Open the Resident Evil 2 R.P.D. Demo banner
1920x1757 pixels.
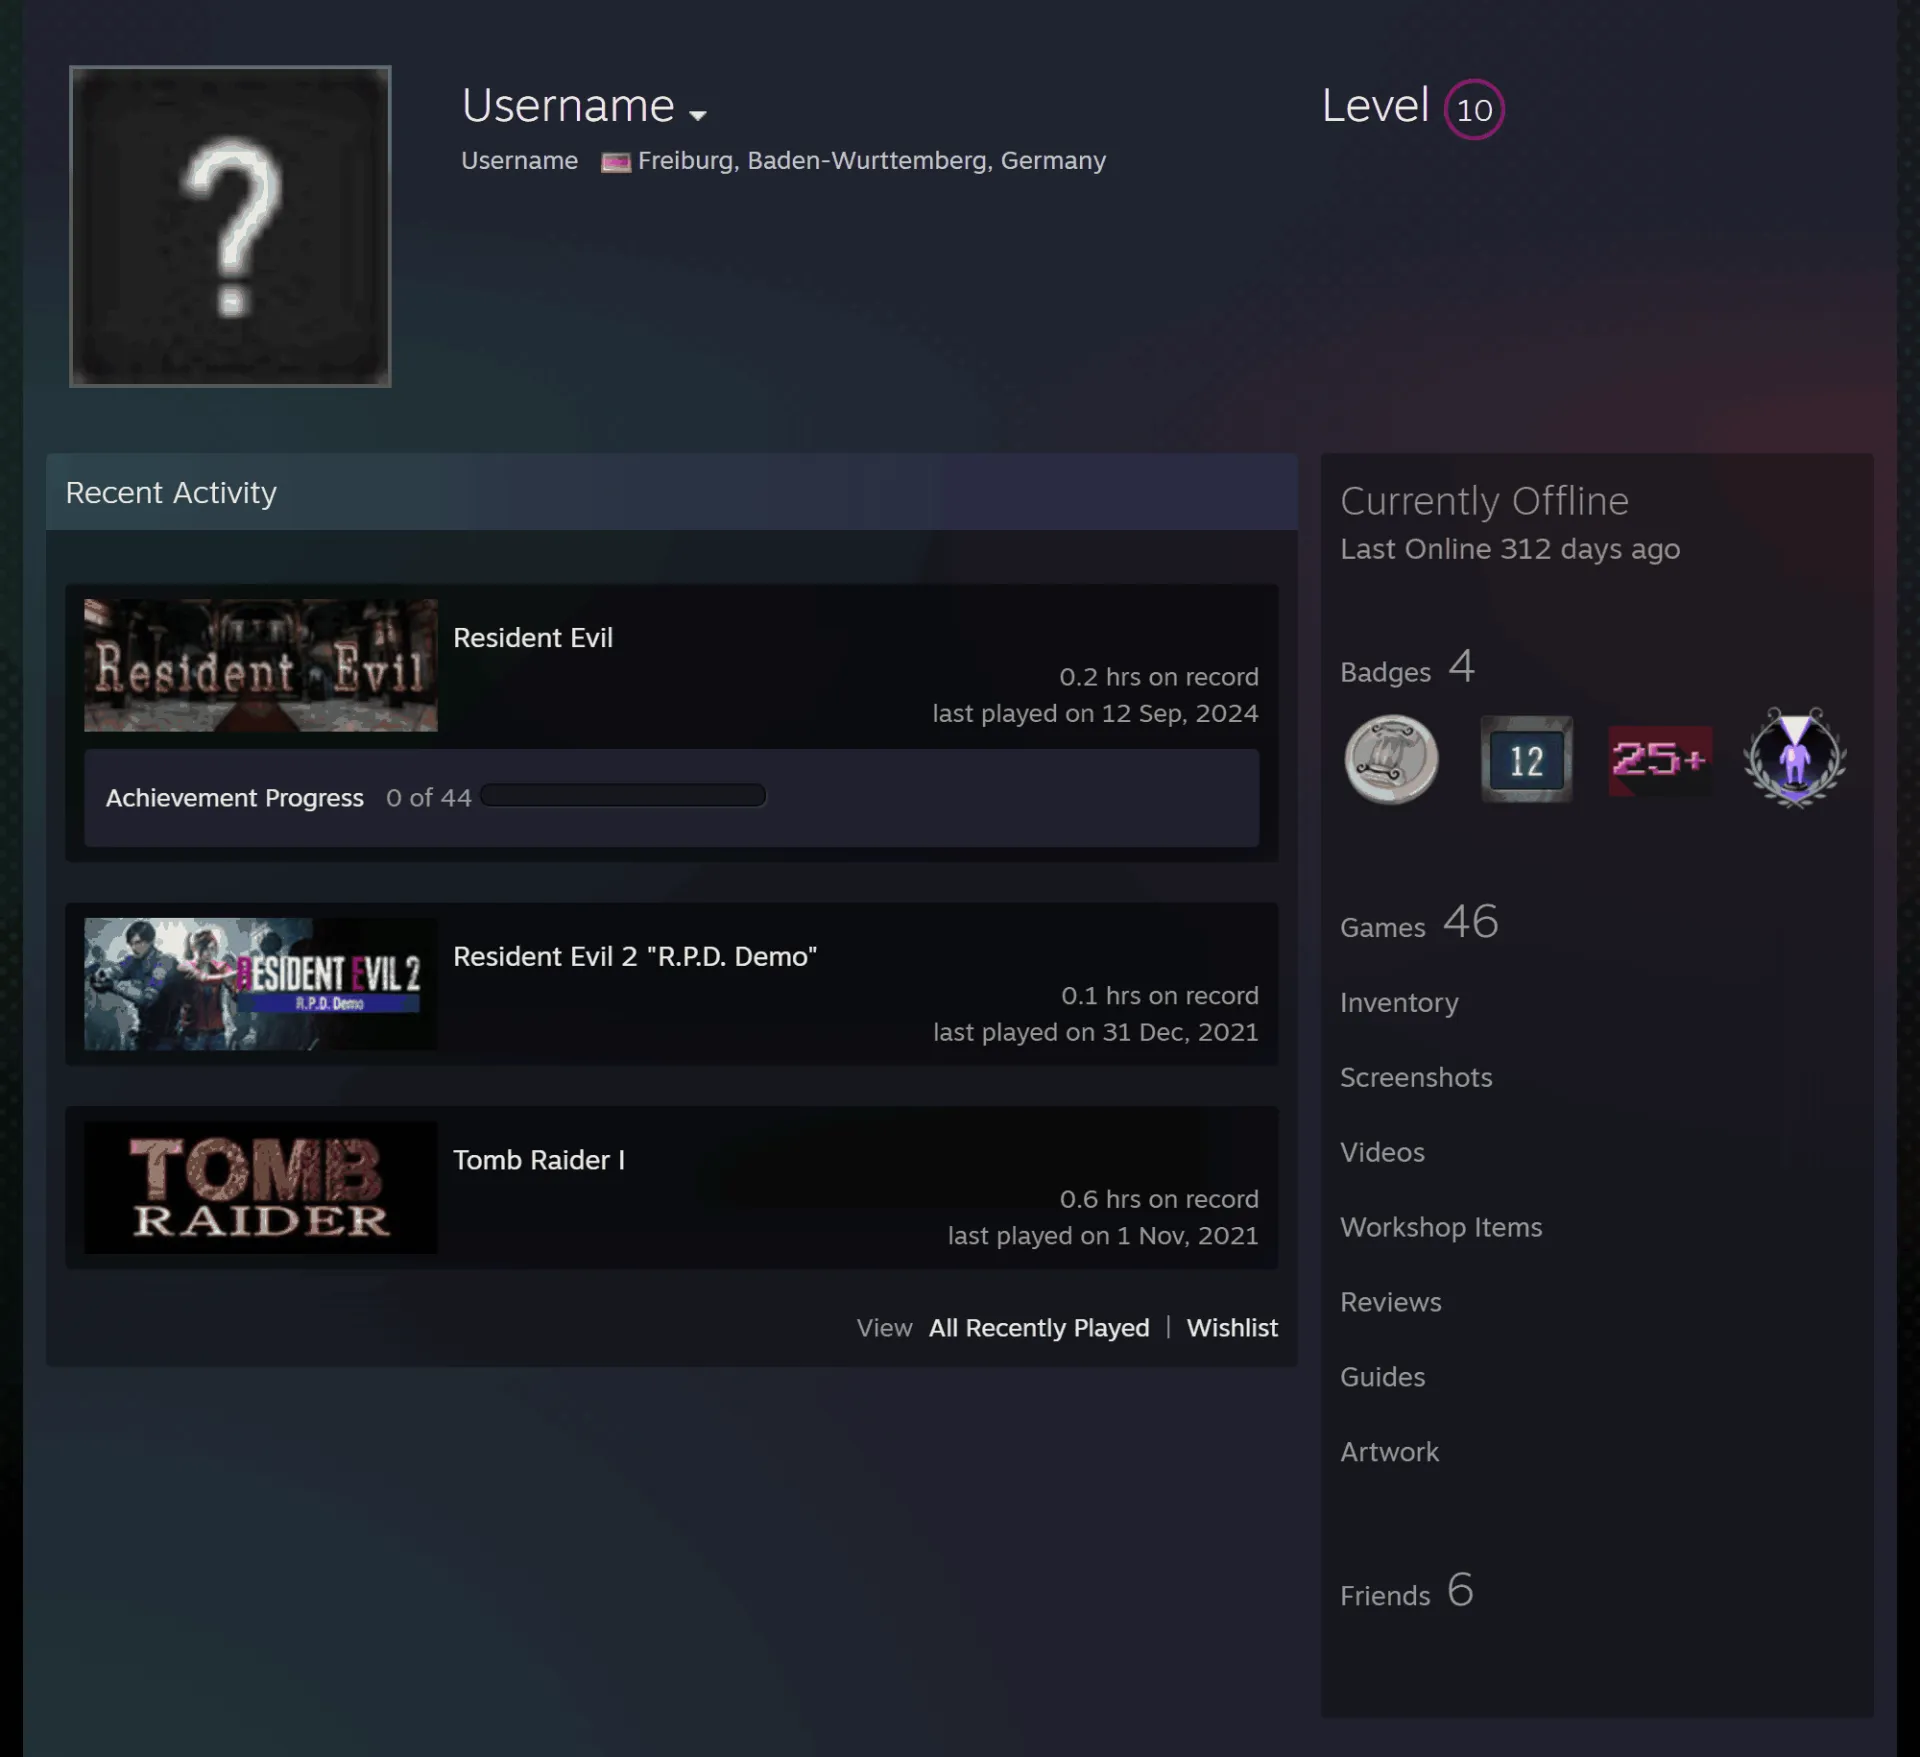pyautogui.click(x=260, y=984)
